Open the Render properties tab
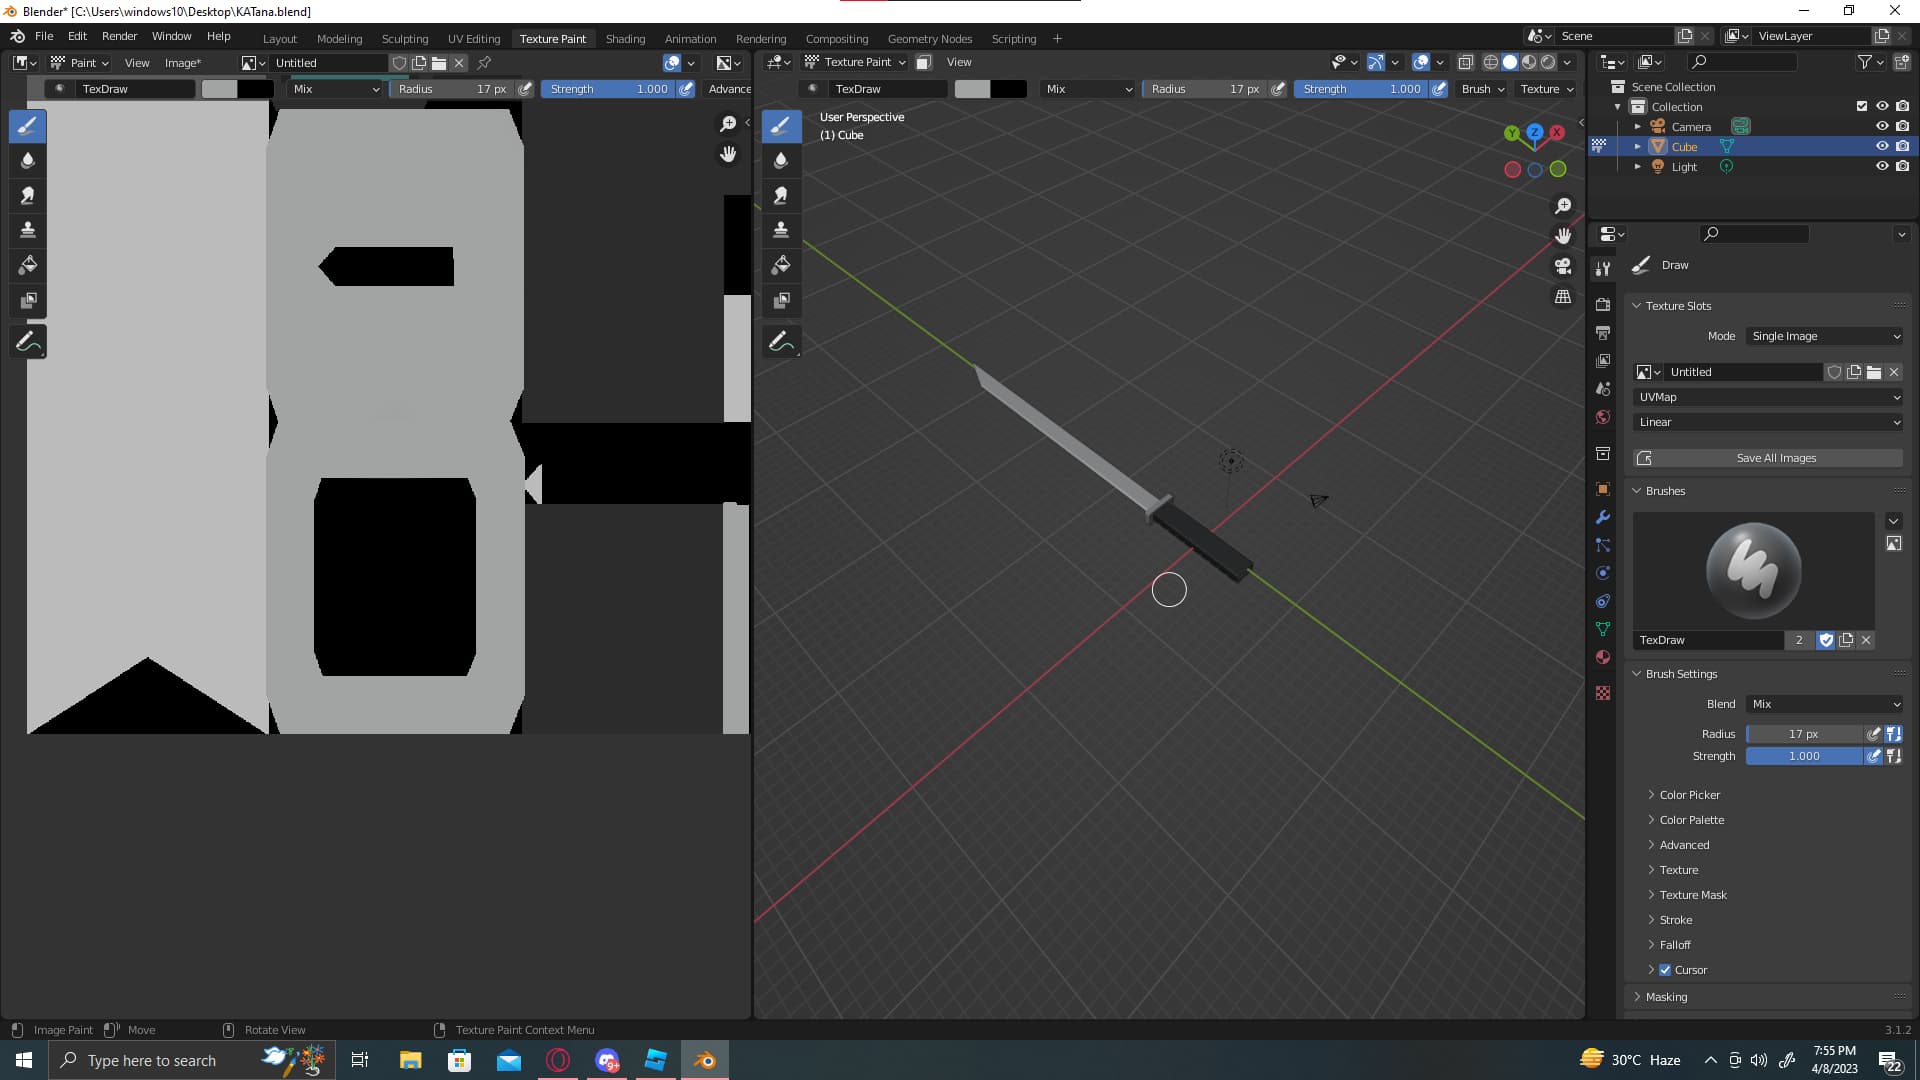 click(x=1603, y=304)
